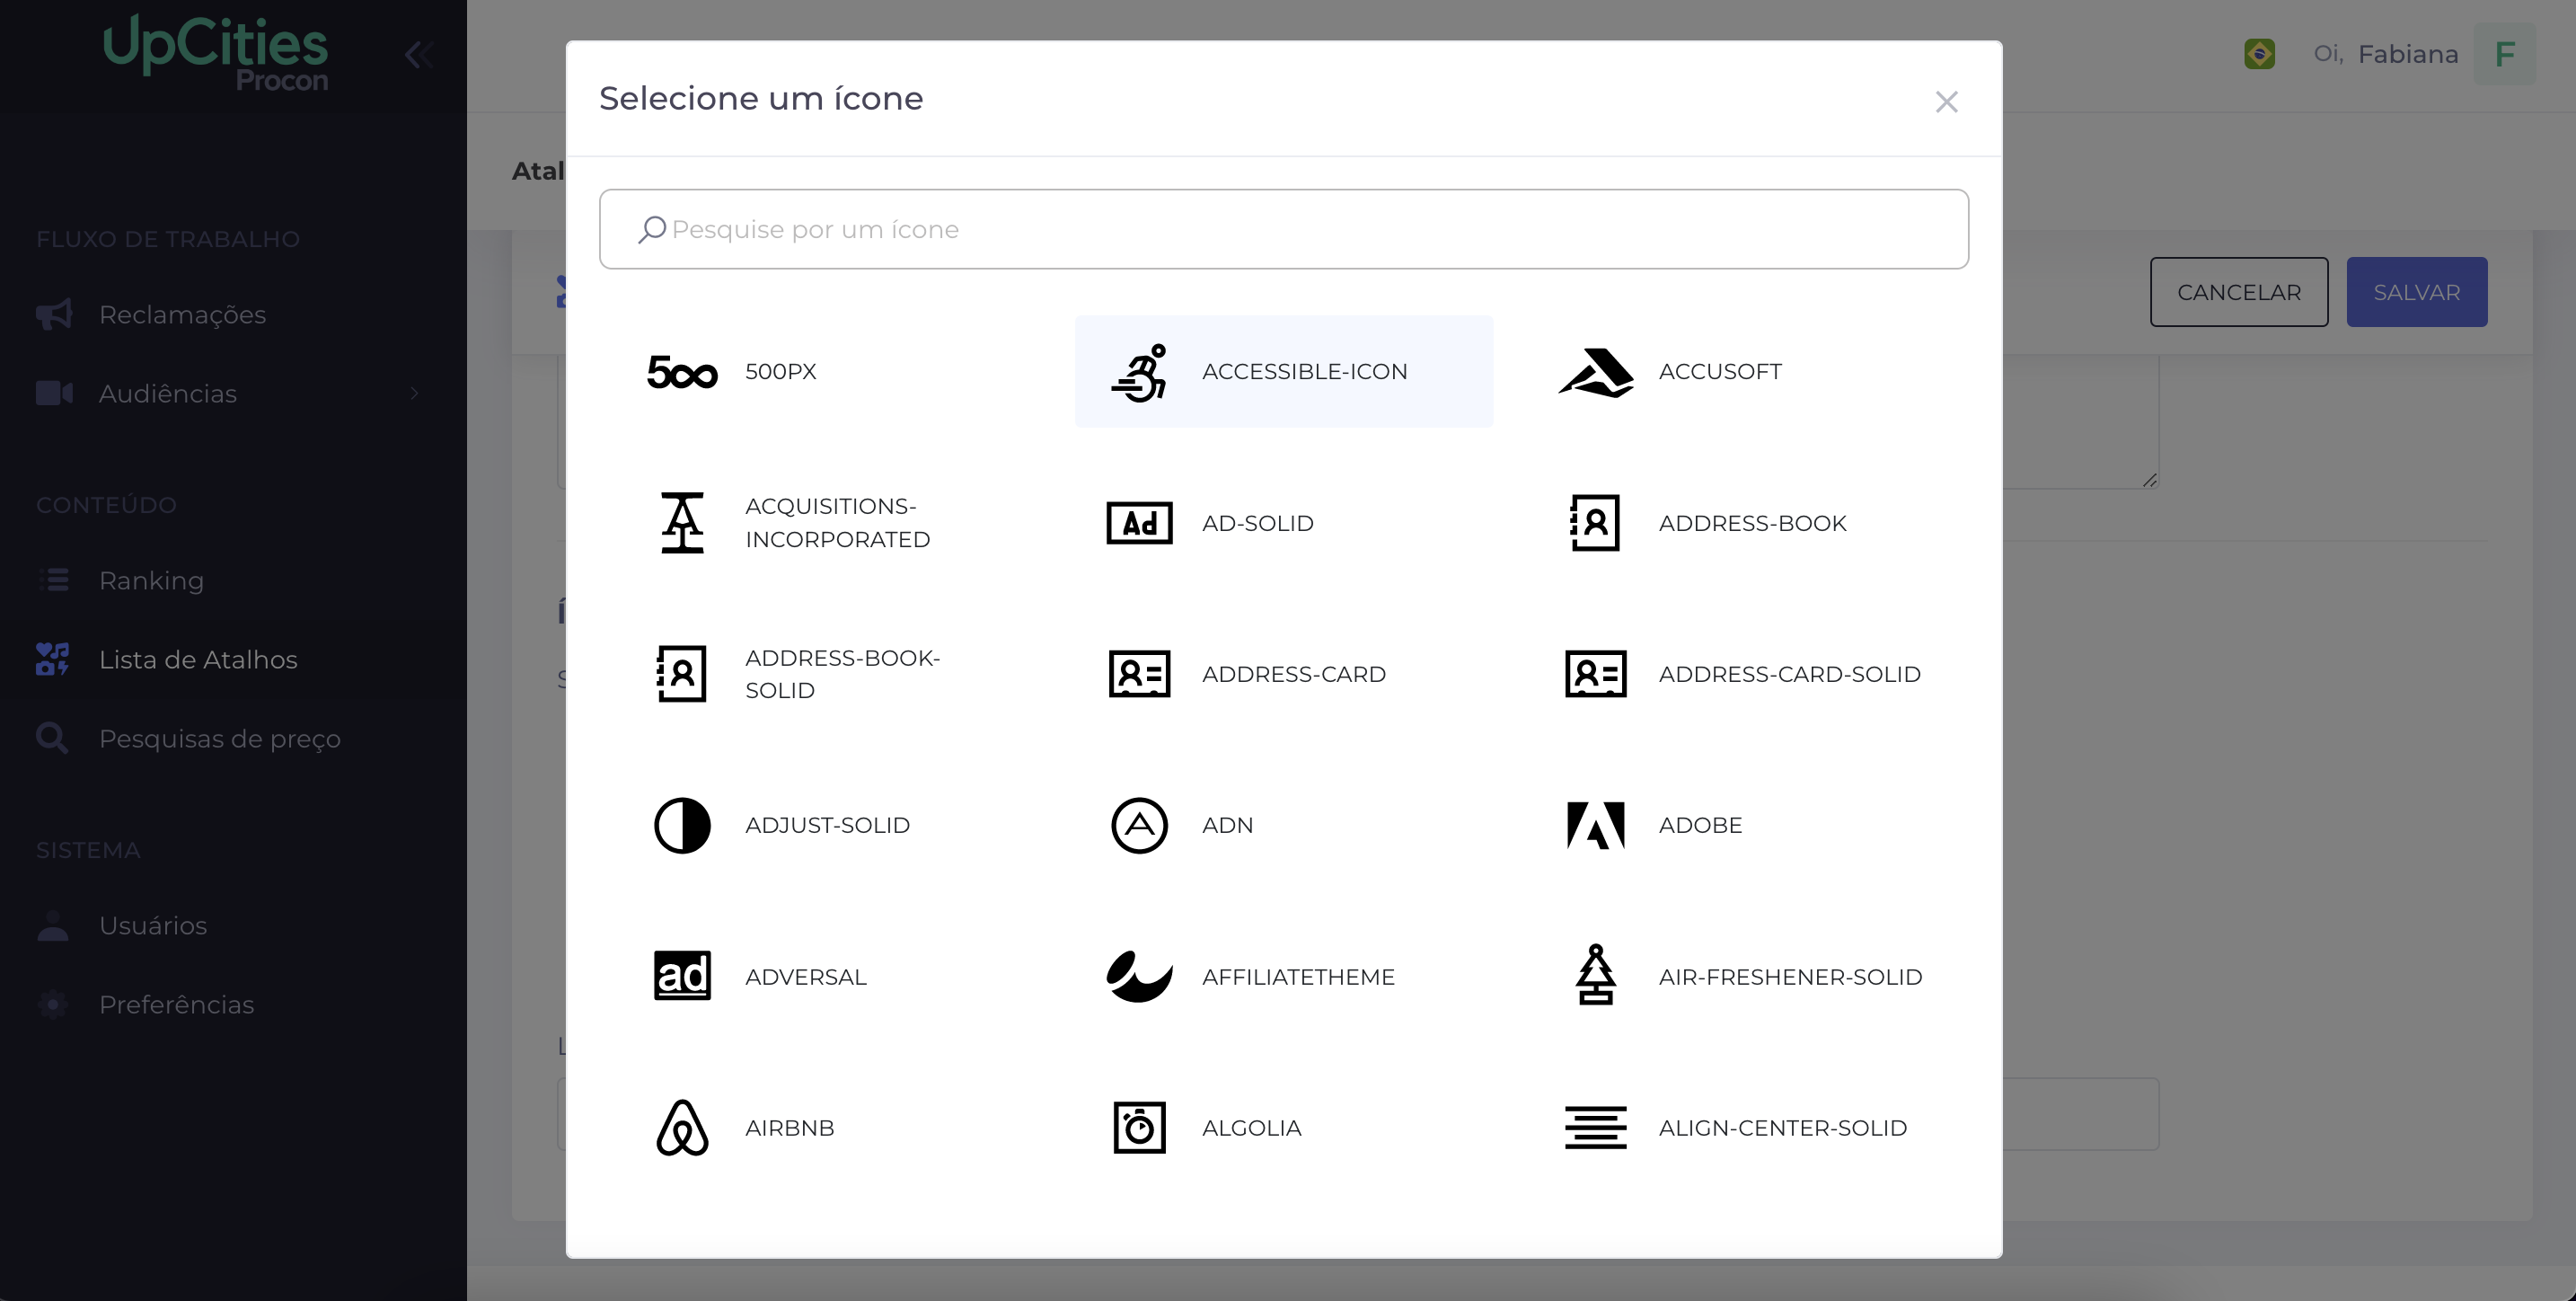
Task: Click the Pesquisas de preço magnifier icon
Action: pos(52,738)
